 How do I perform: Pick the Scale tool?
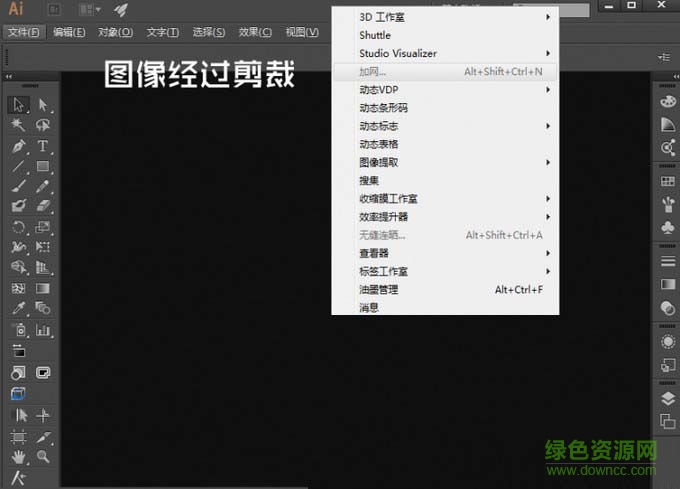tap(42, 227)
